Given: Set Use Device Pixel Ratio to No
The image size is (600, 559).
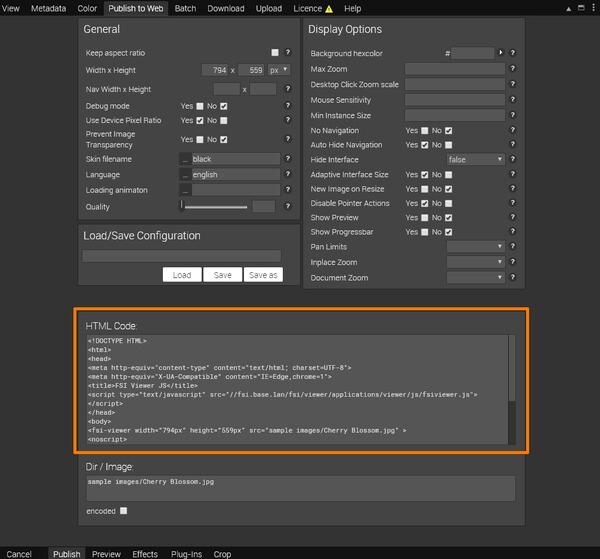Looking at the screenshot, I should coord(224,121).
